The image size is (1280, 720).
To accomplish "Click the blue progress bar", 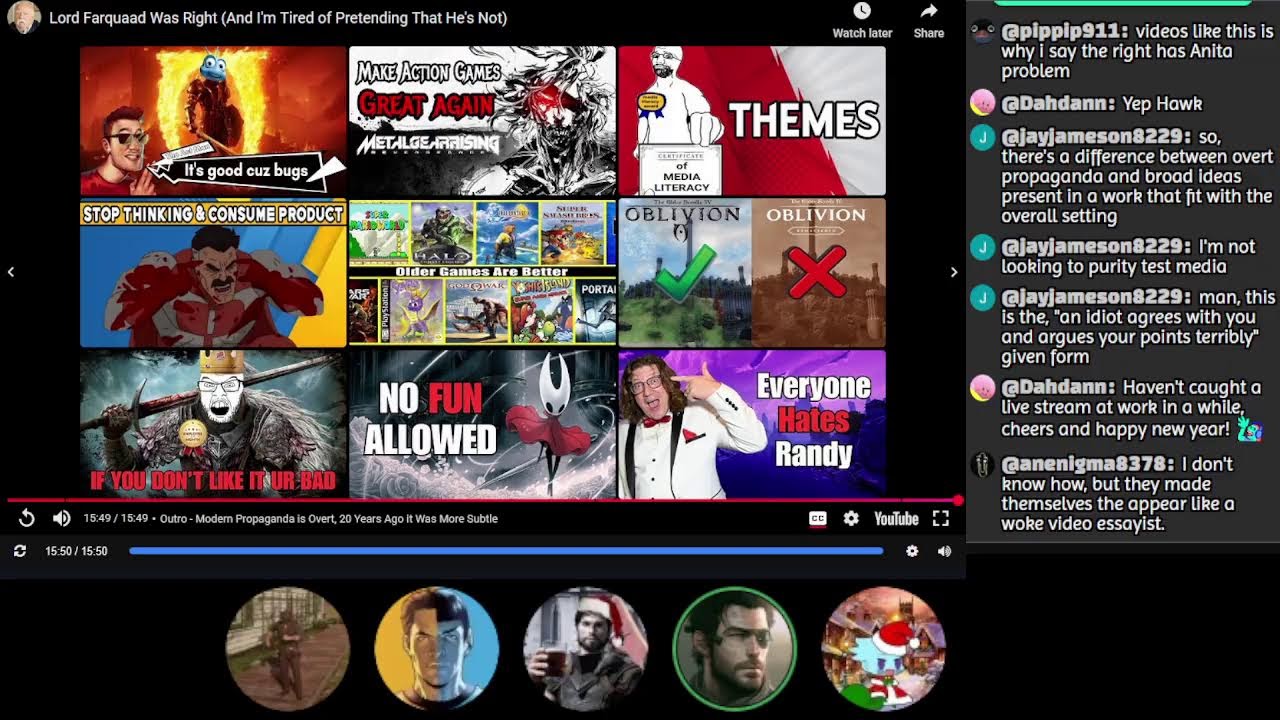I will (x=506, y=551).
